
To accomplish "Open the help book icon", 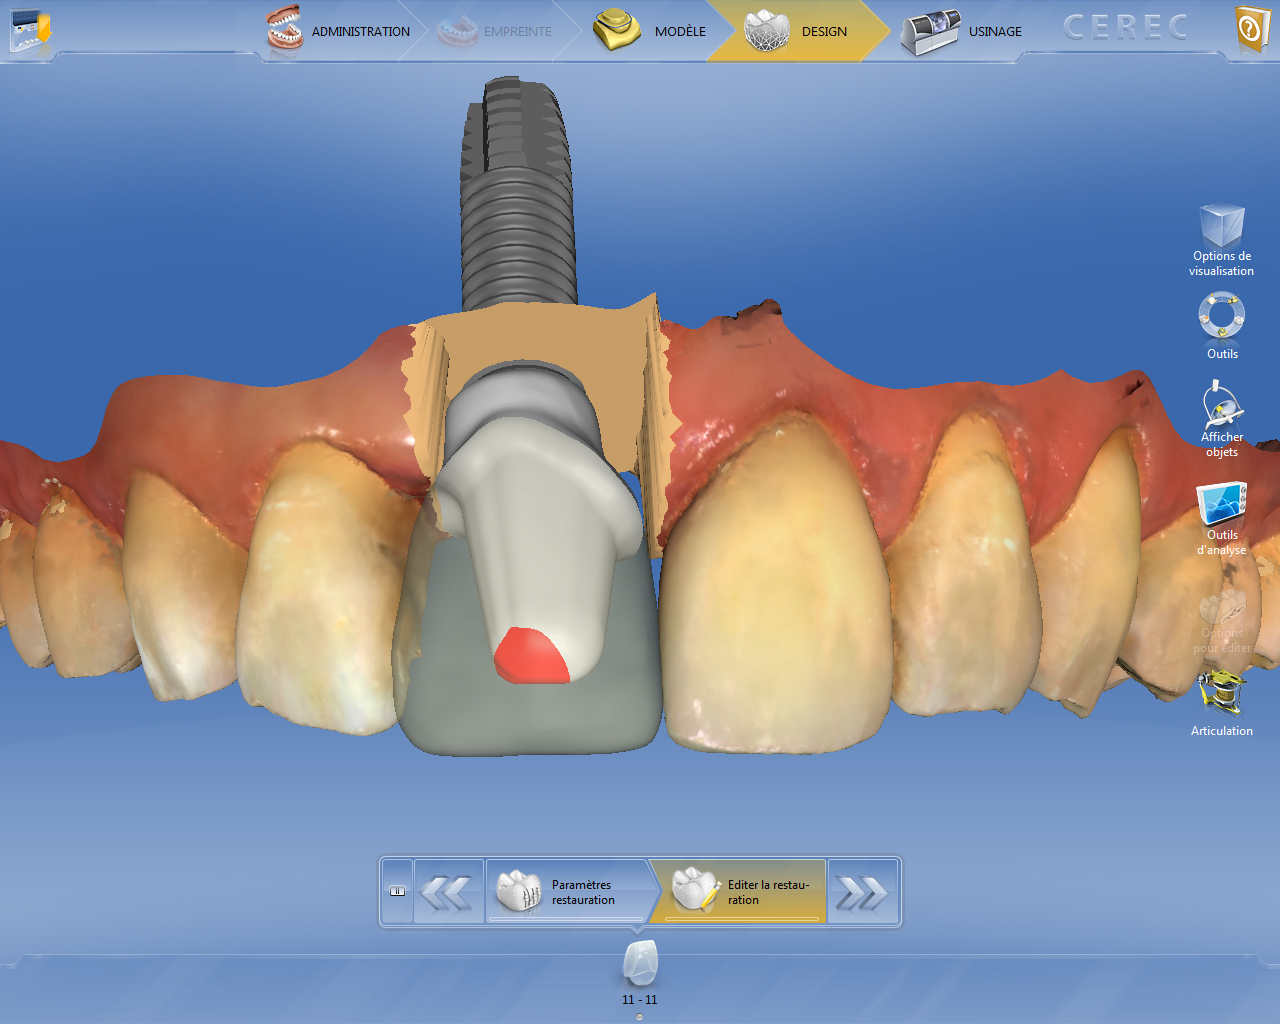I will pos(1251,30).
